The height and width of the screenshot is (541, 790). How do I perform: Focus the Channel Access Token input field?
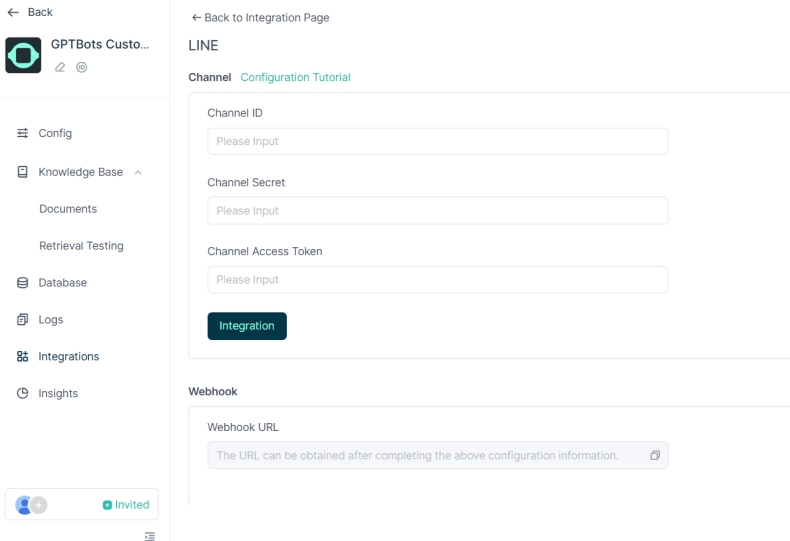437,280
